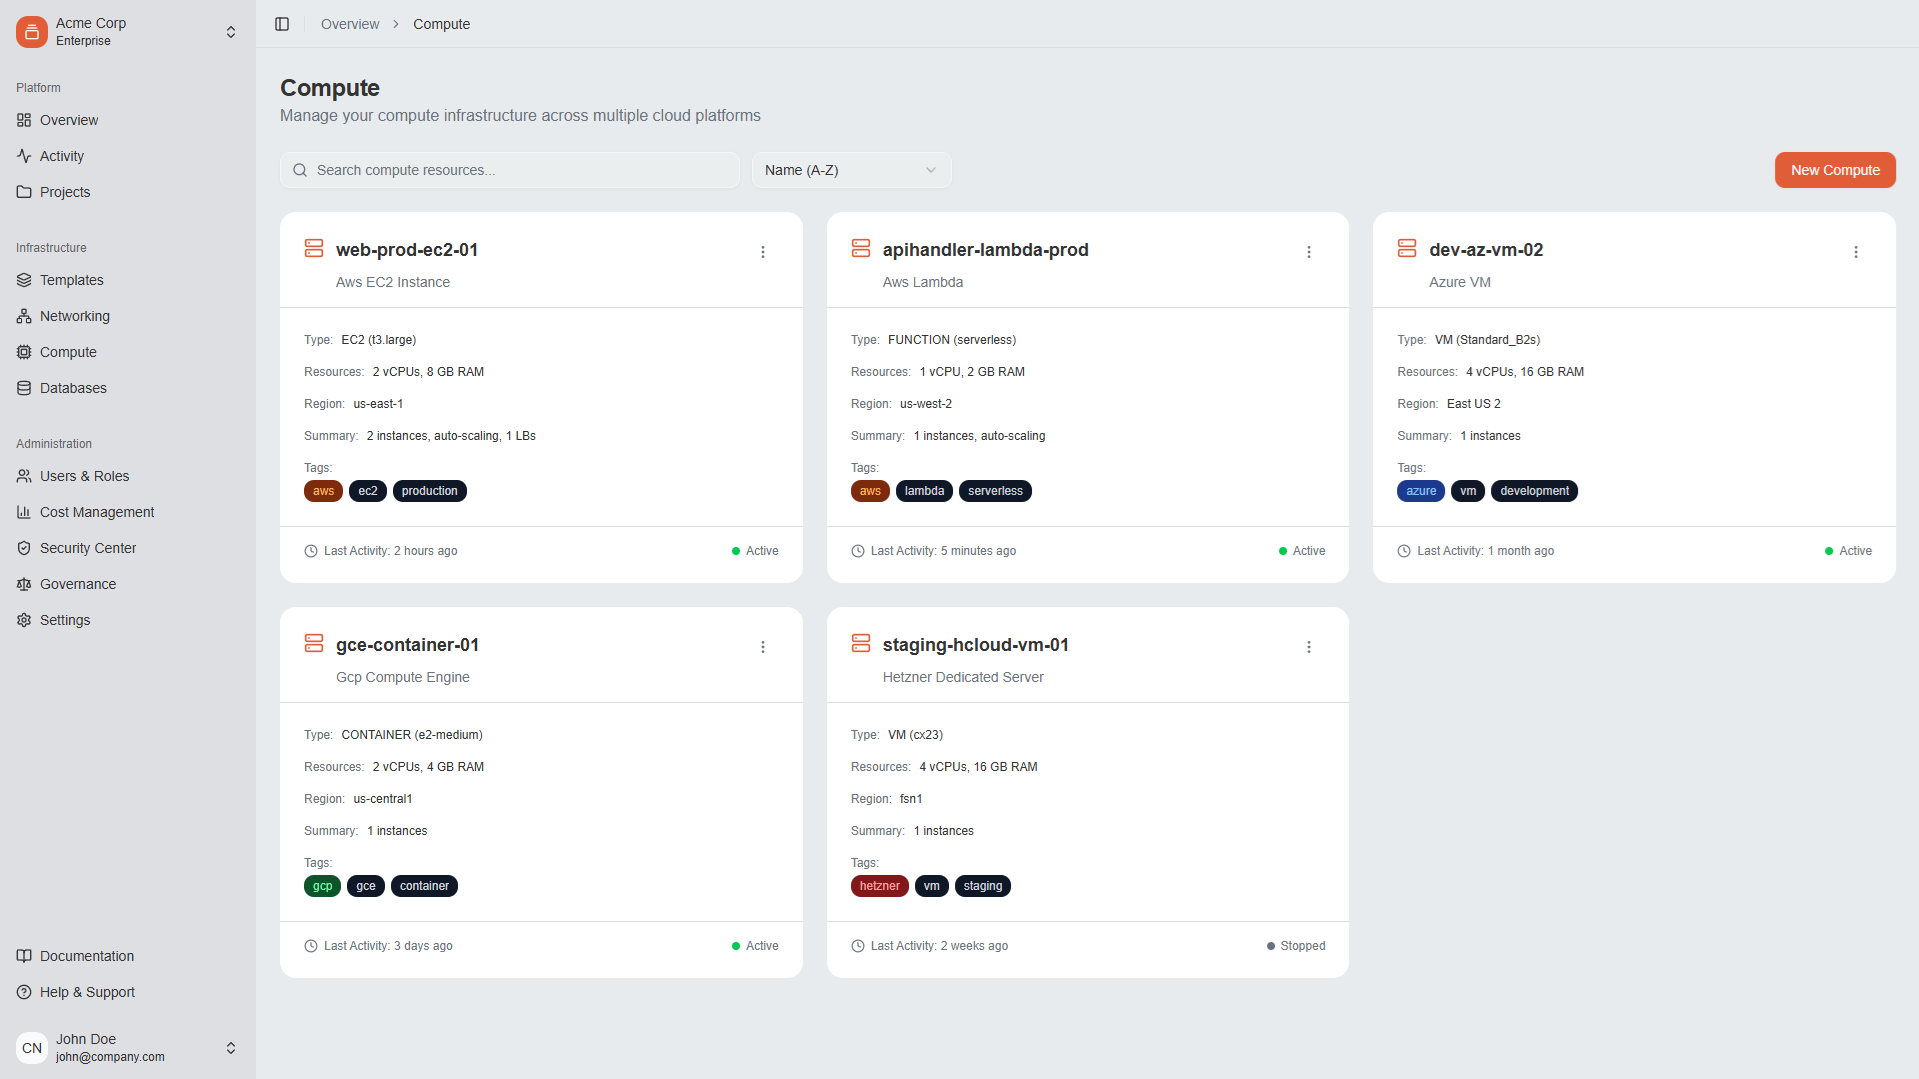The width and height of the screenshot is (1919, 1079).
Task: Switch to the Overview breadcrumb
Action: pyautogui.click(x=349, y=23)
